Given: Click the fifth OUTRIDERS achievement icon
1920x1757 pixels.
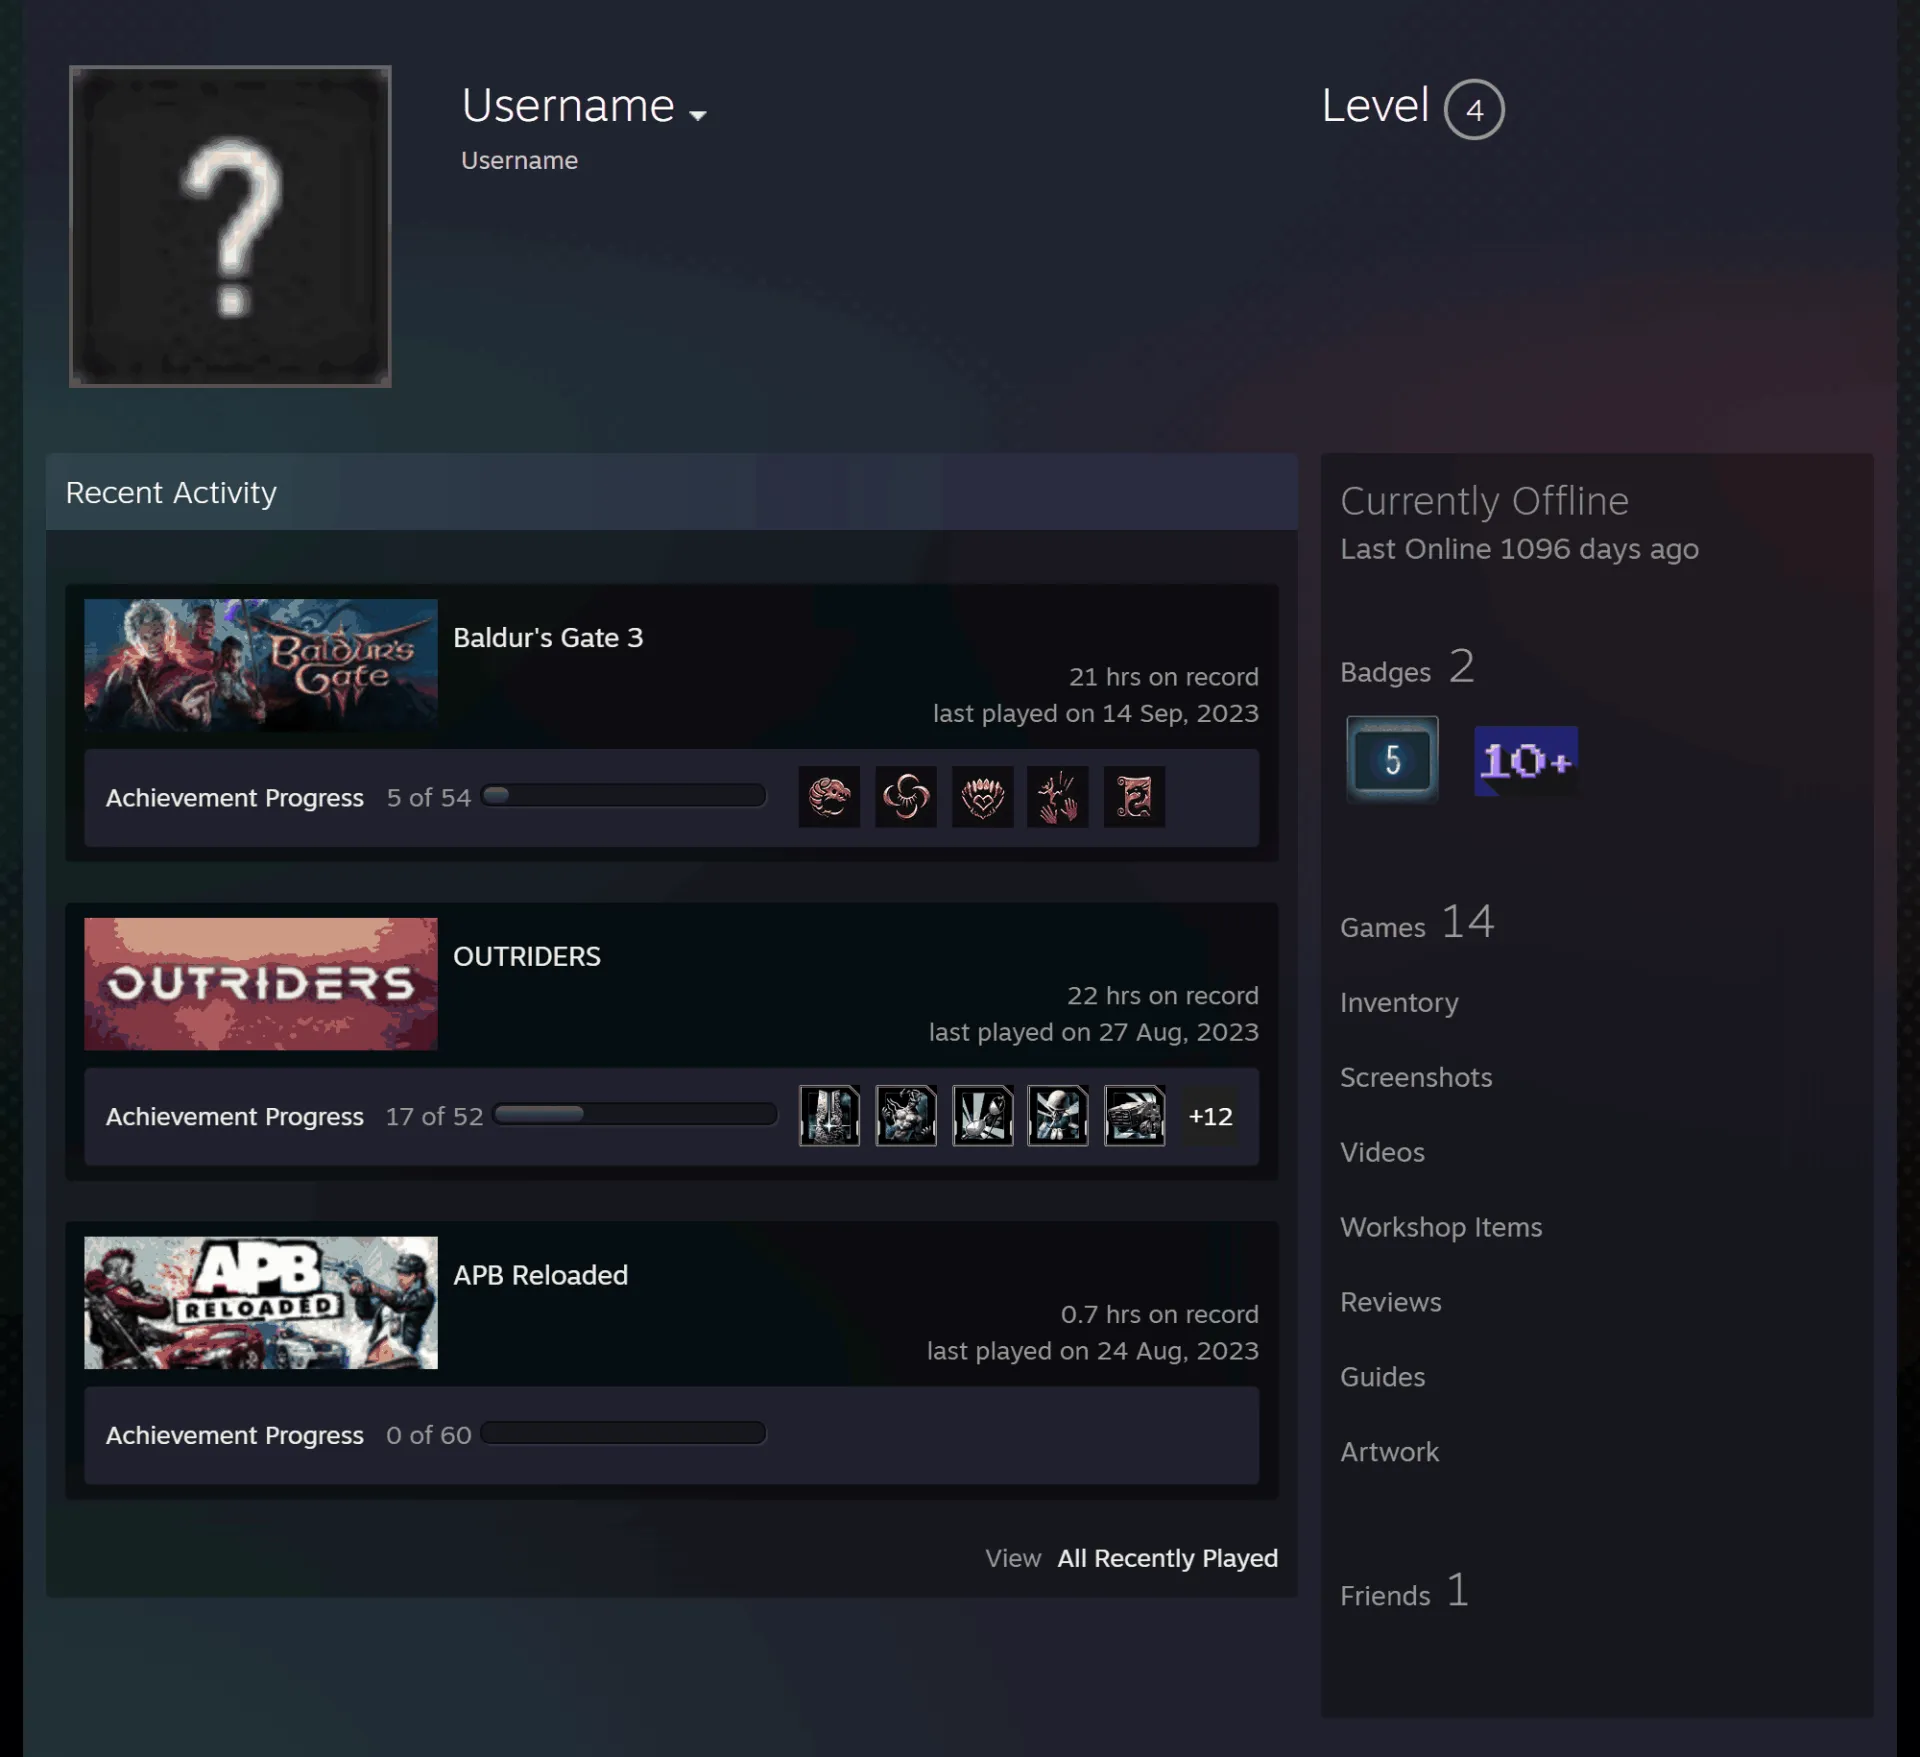Looking at the screenshot, I should pos(1135,1115).
